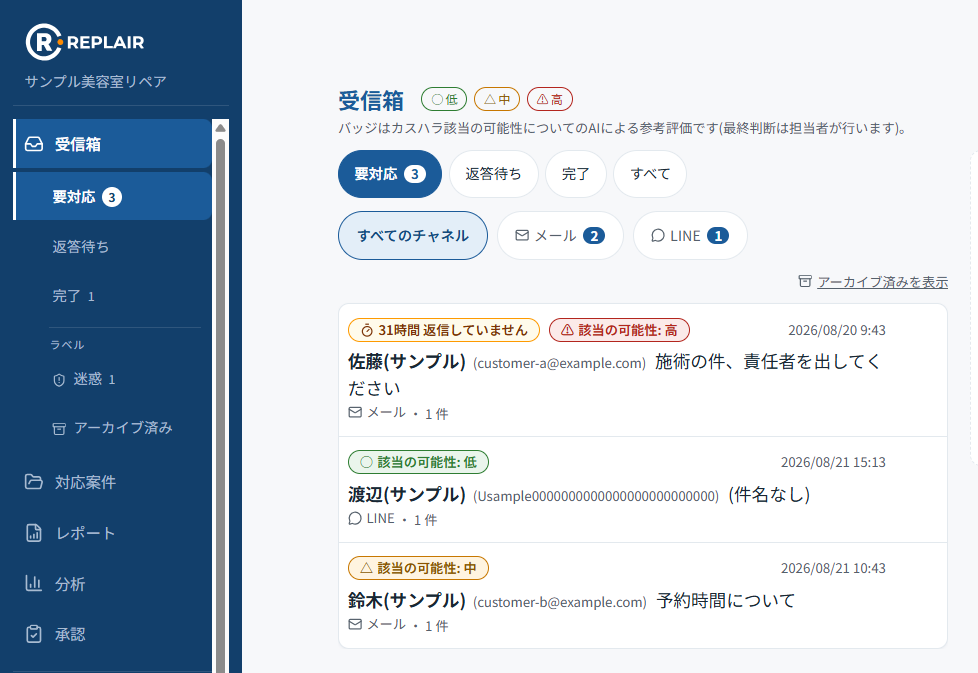The image size is (978, 673).
Task: Click サンプル美容室リペア salon name
Action: coord(95,82)
